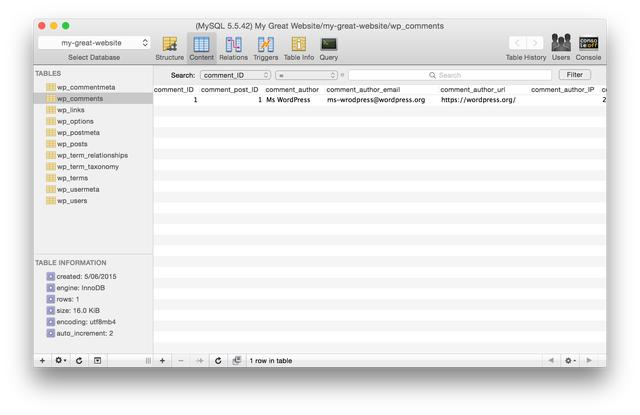Screen dimensions: 640x415
Task: Click the Search filter input field
Action: 450,75
